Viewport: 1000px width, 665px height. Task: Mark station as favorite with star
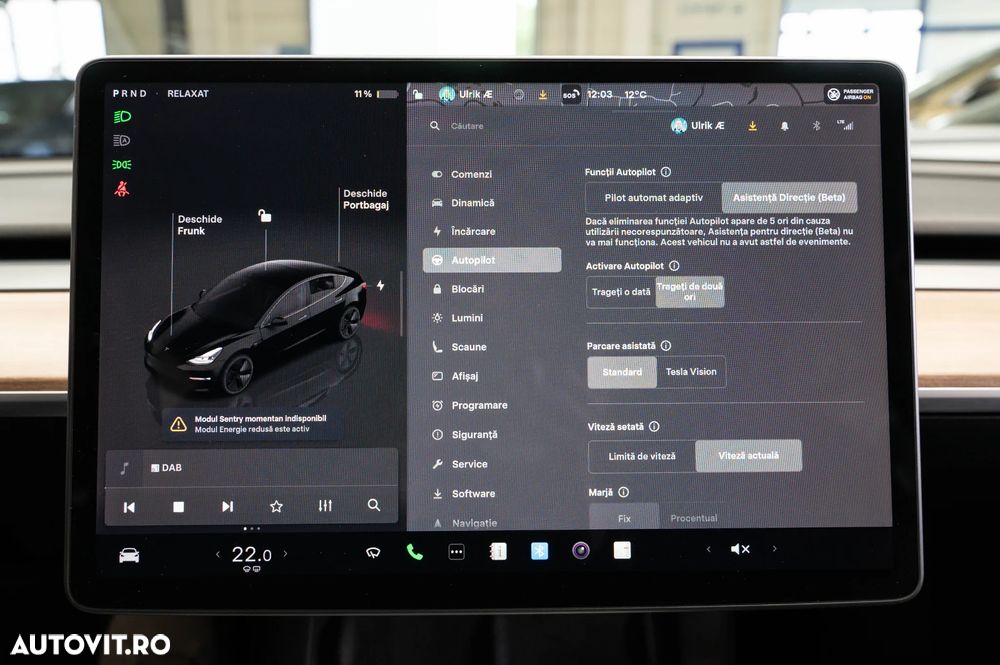(x=276, y=506)
